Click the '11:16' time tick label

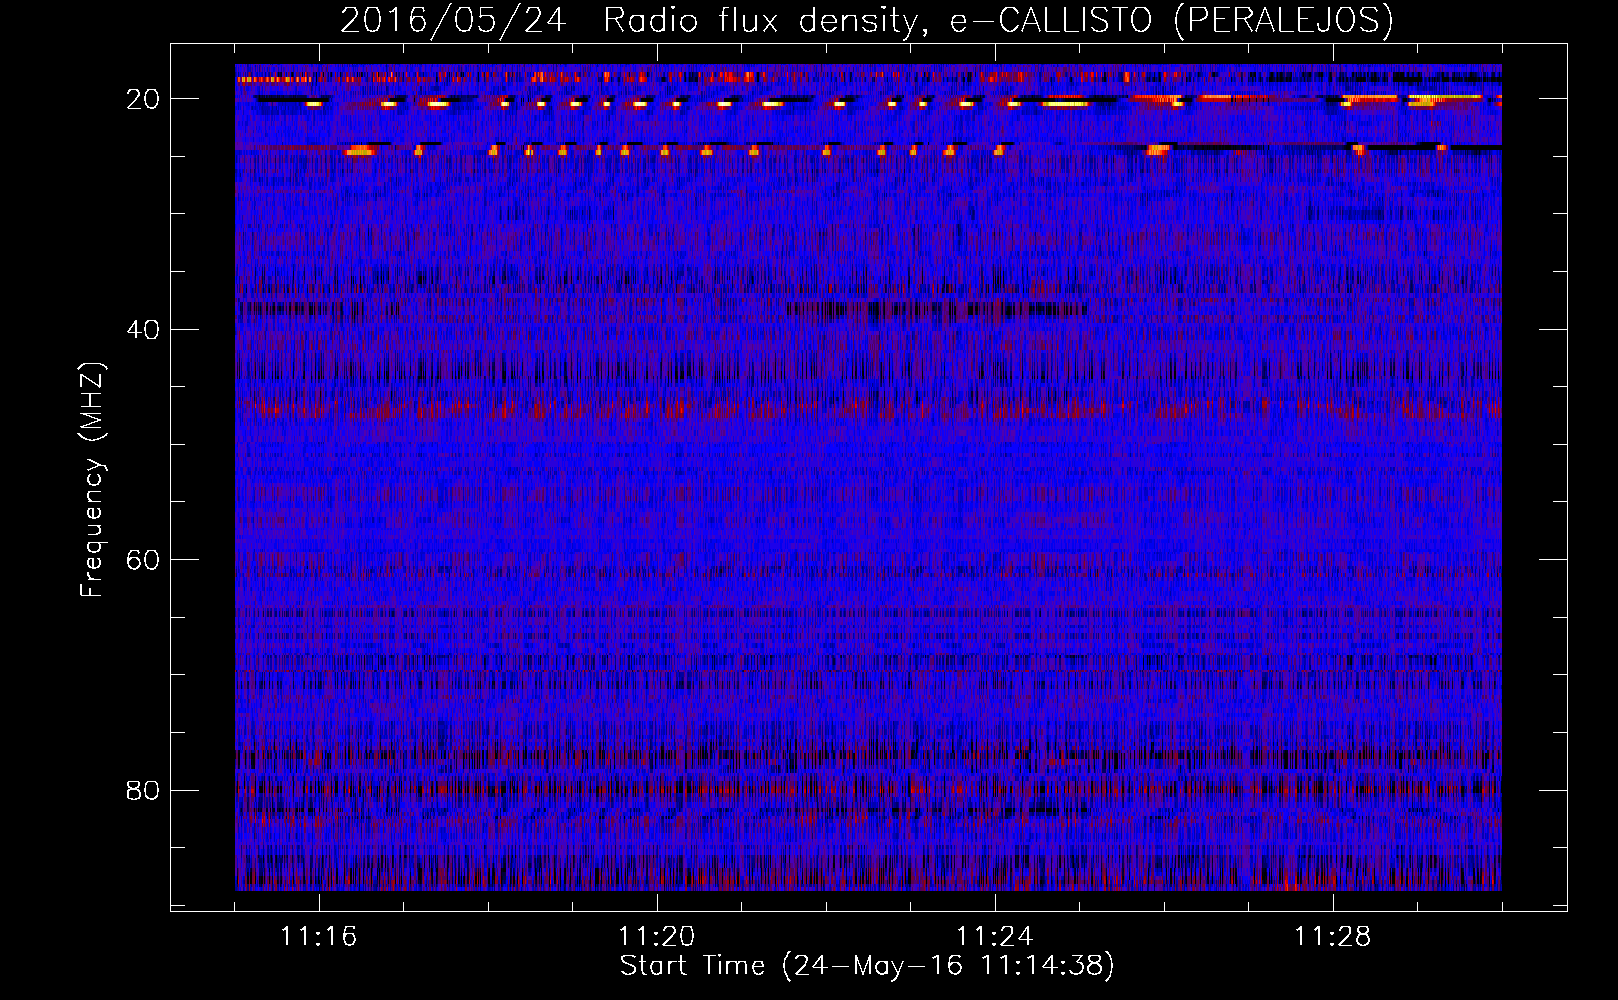[318, 937]
